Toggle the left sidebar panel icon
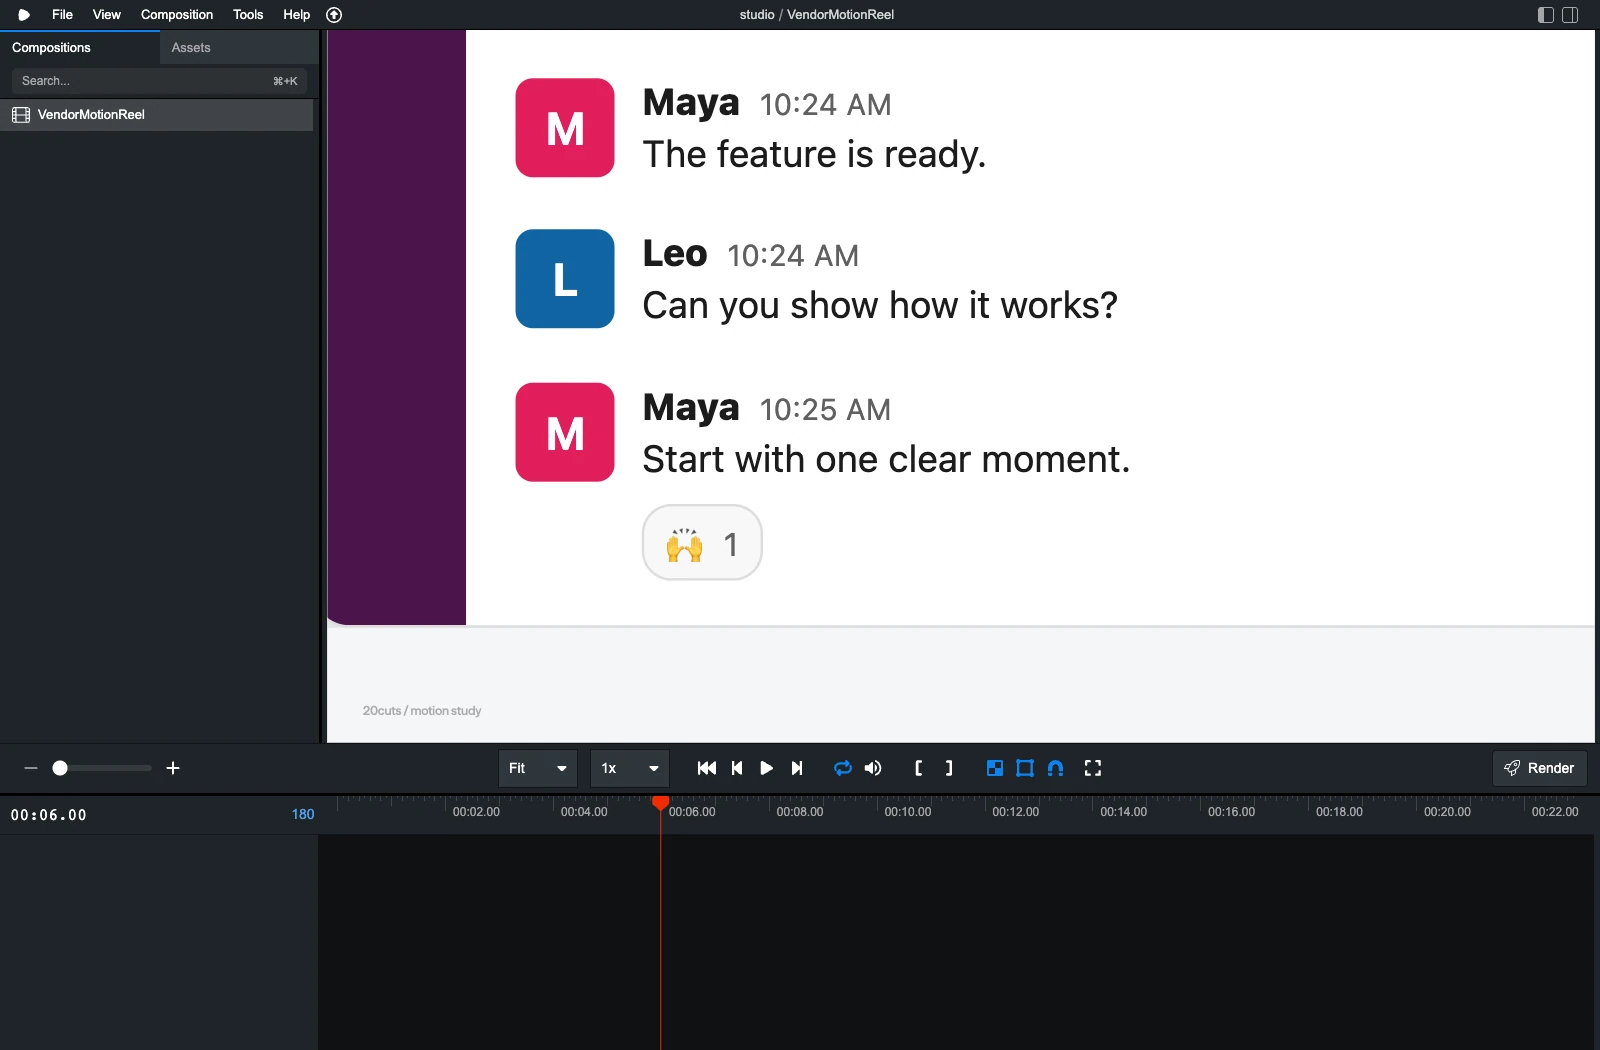Viewport: 1600px width, 1050px height. [x=1546, y=15]
